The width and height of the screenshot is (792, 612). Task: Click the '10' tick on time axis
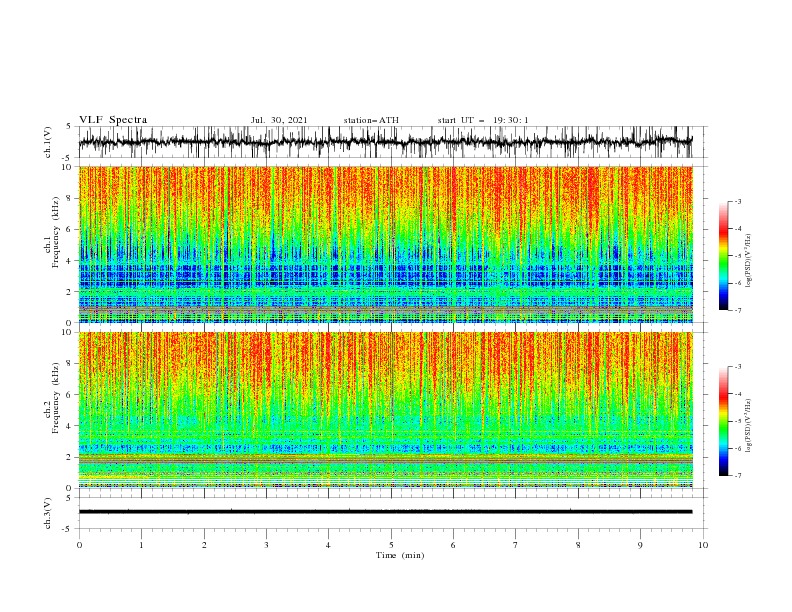coord(703,545)
